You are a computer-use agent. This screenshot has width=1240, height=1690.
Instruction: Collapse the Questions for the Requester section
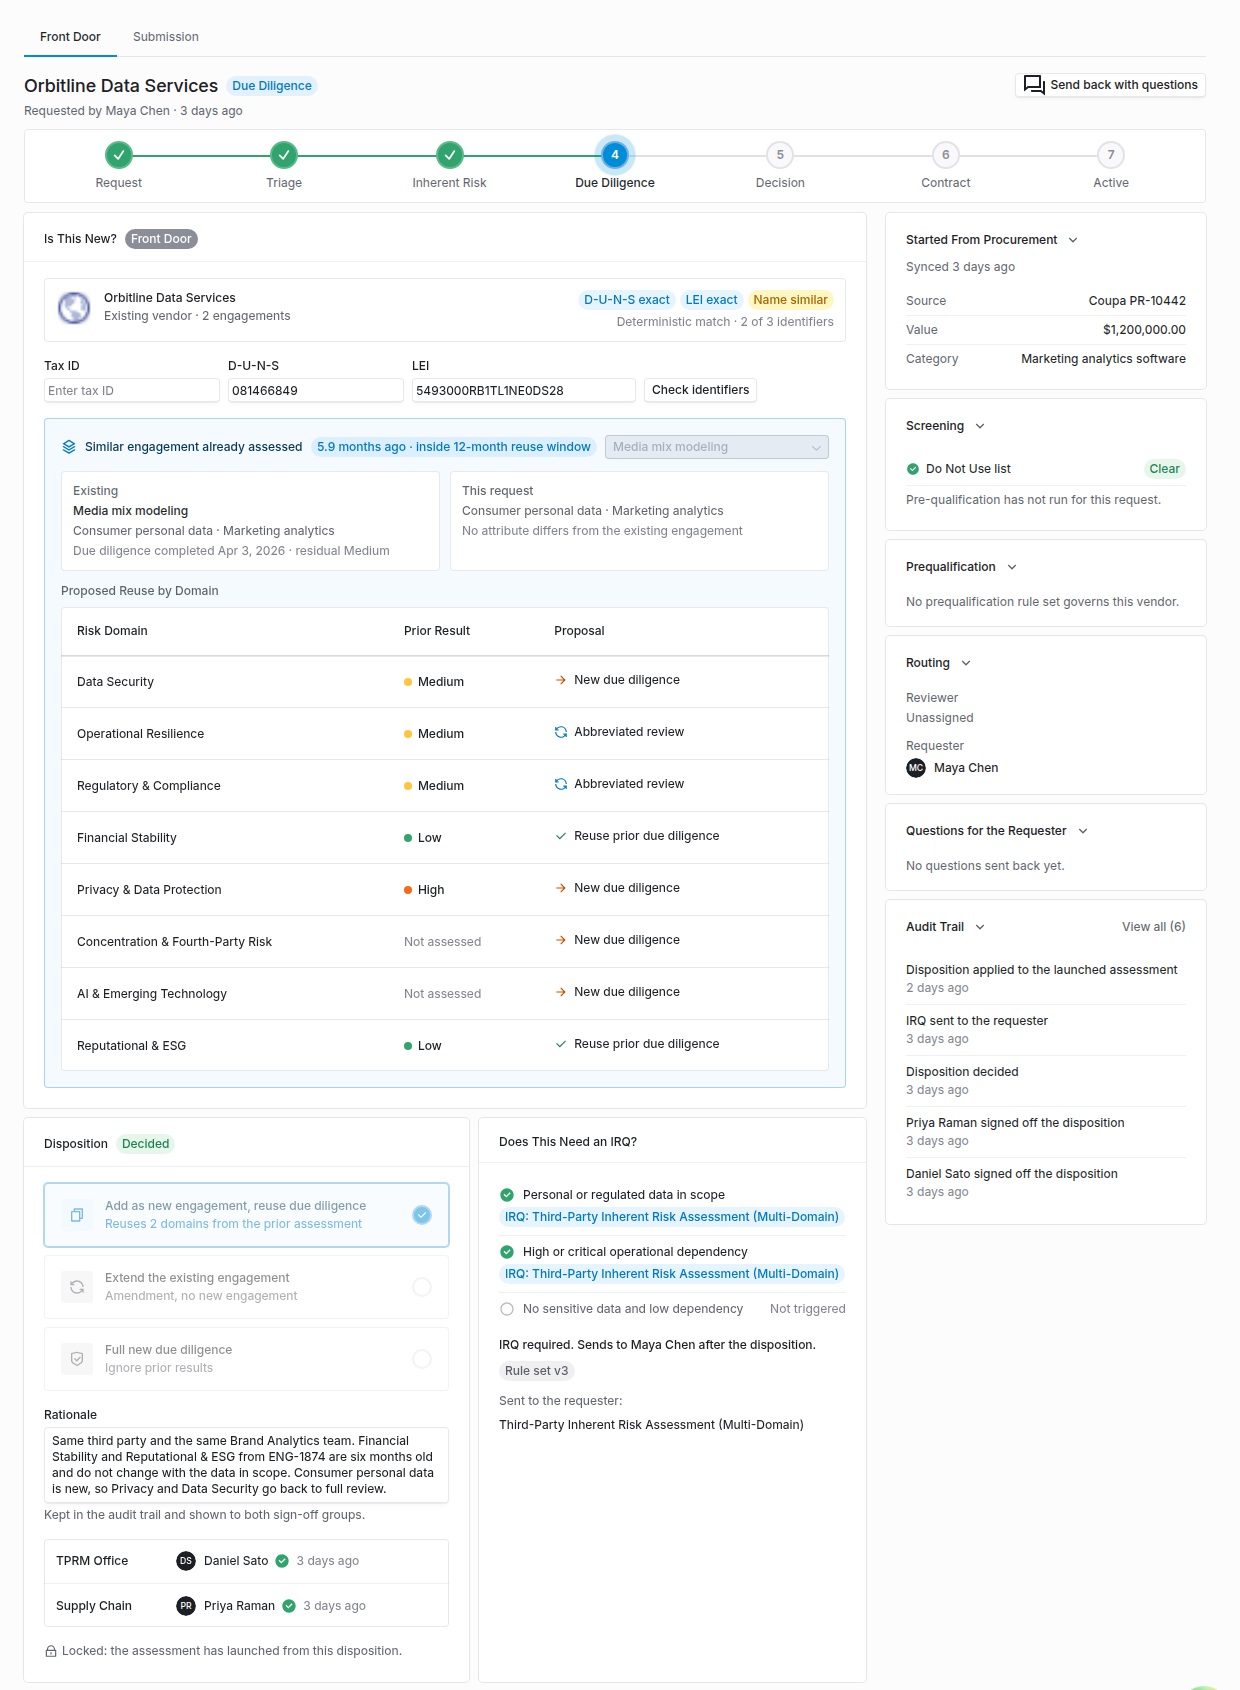click(x=1083, y=831)
